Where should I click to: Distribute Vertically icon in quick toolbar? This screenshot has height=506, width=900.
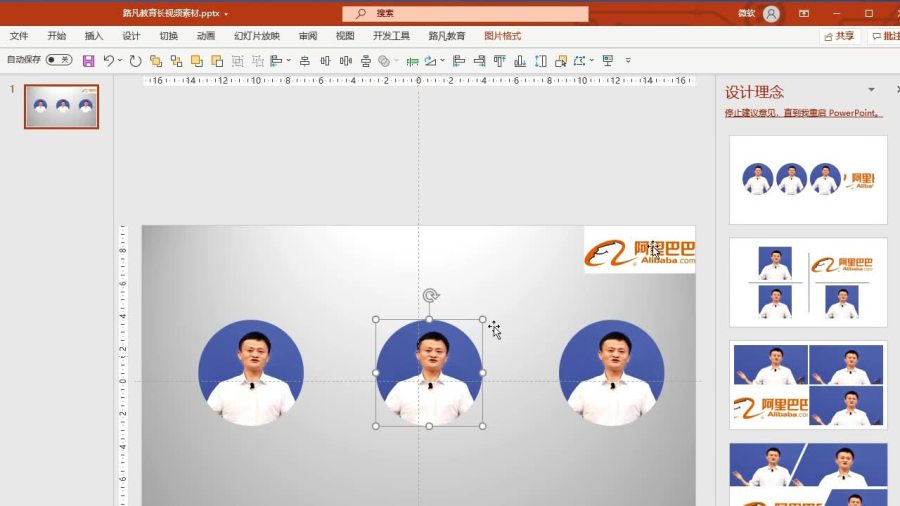pos(366,61)
